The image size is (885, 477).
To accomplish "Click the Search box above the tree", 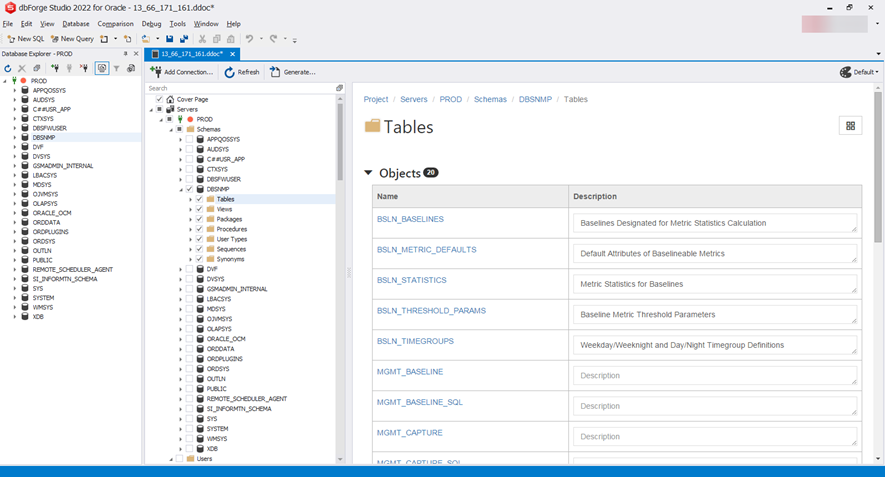I will point(240,88).
